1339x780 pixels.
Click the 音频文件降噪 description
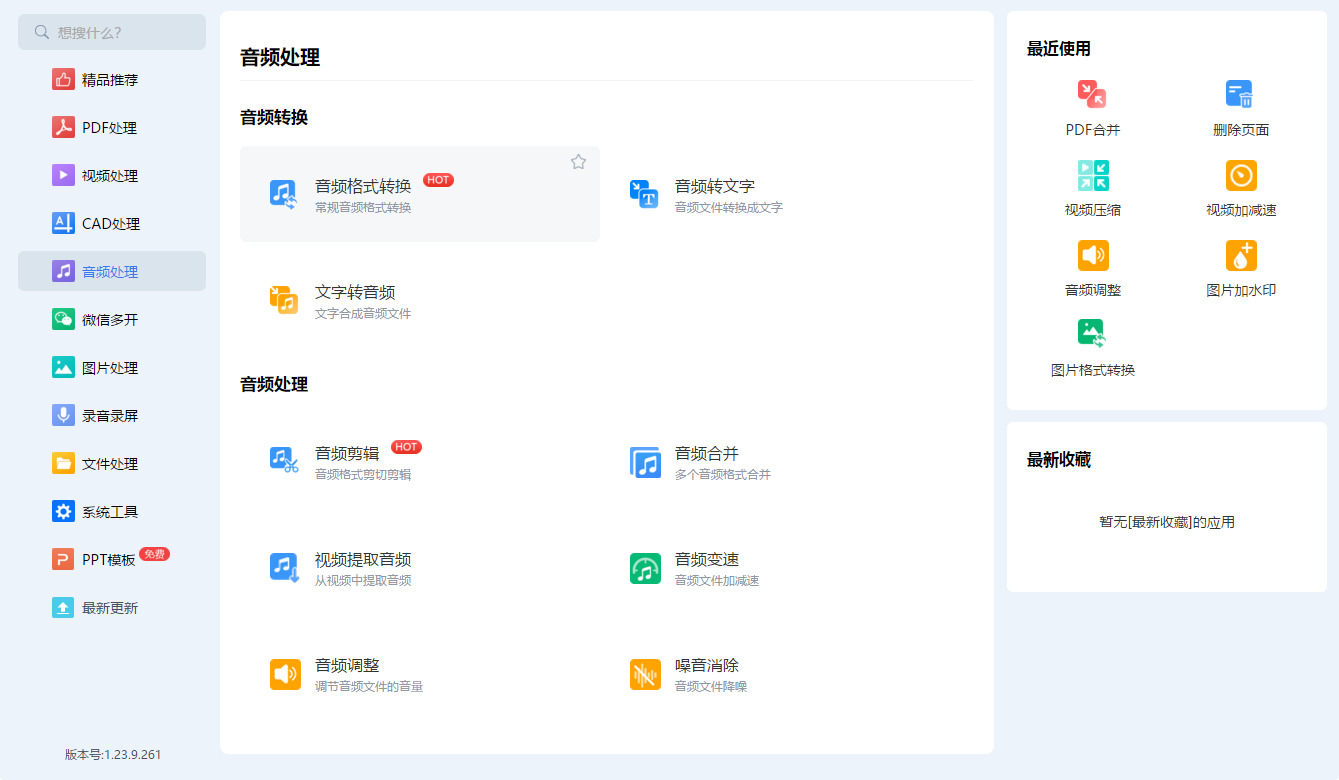[x=711, y=687]
